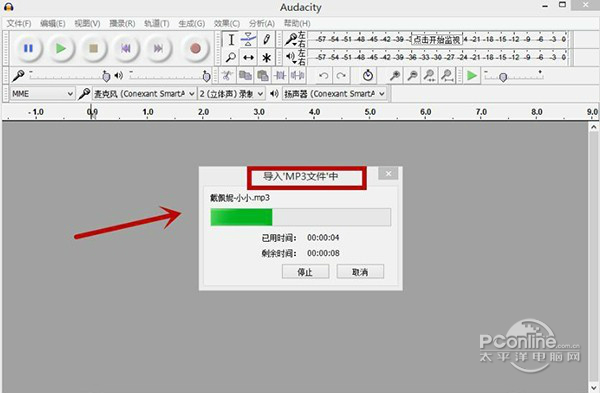The height and width of the screenshot is (393, 600).
Task: Open the 轨道(T) menu
Action: point(157,24)
